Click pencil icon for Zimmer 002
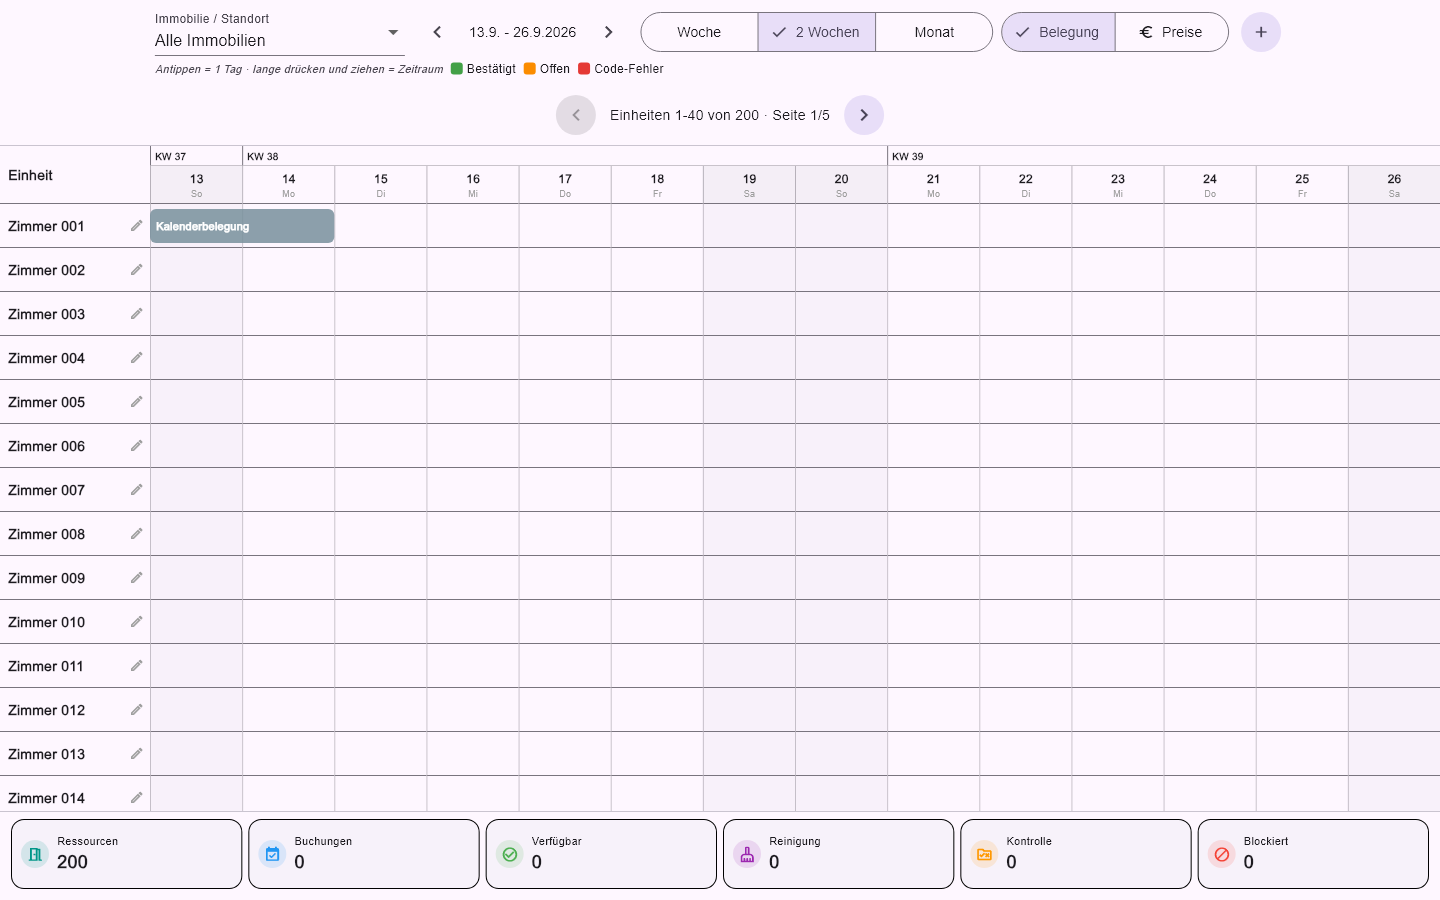The image size is (1440, 900). 136,270
